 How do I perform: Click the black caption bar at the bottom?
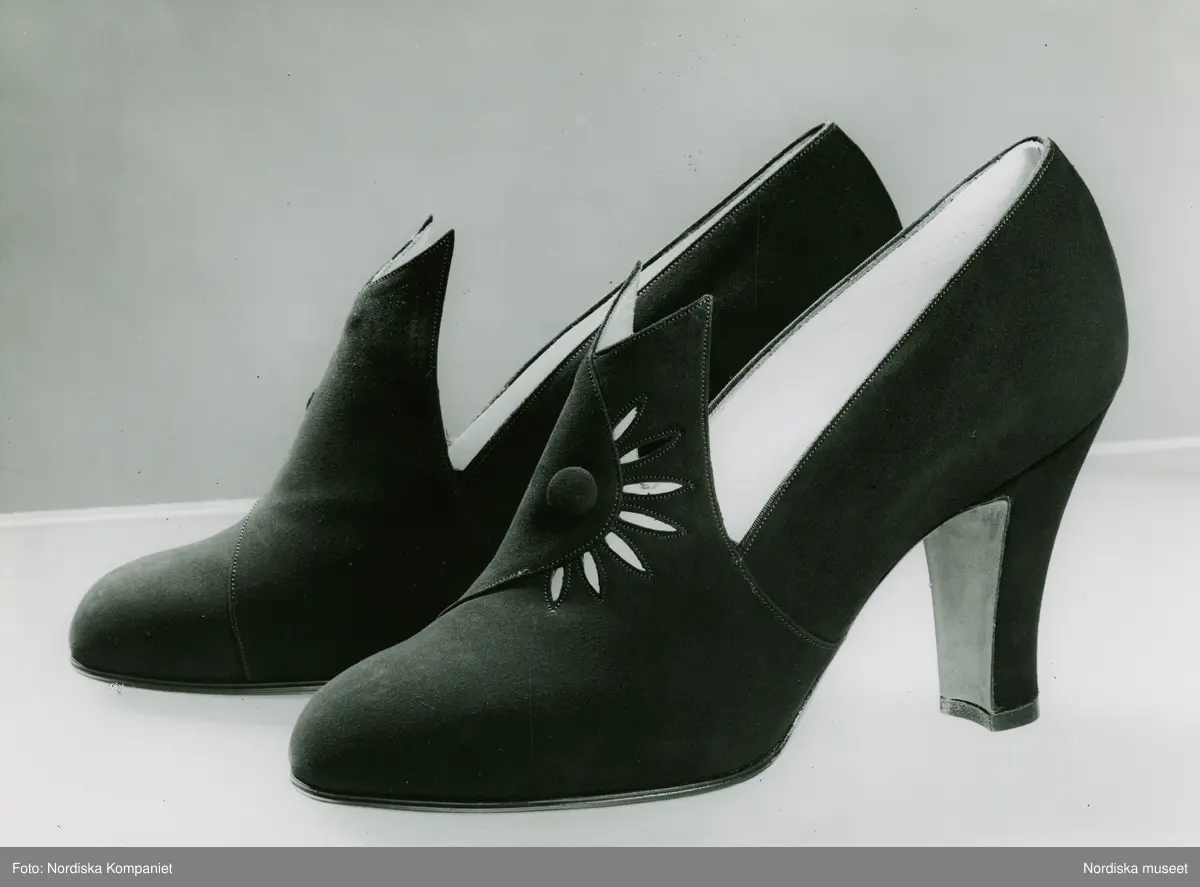click(x=600, y=867)
